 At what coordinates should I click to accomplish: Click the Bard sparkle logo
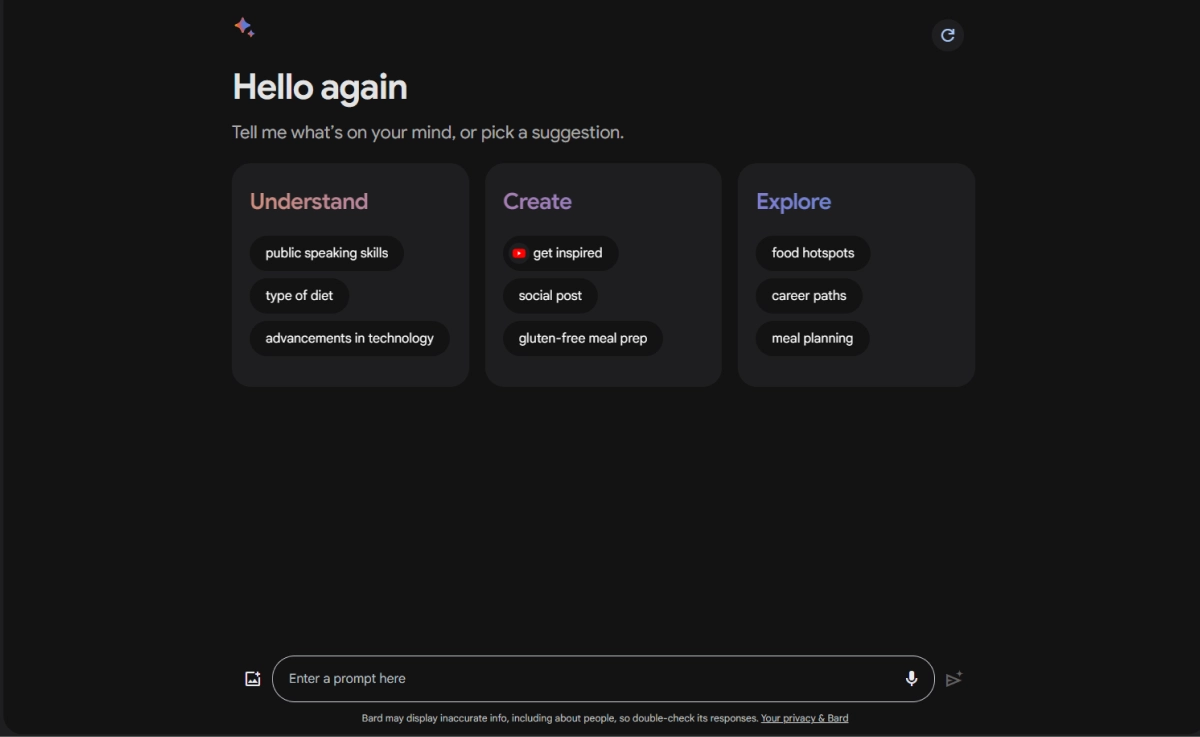point(244,27)
